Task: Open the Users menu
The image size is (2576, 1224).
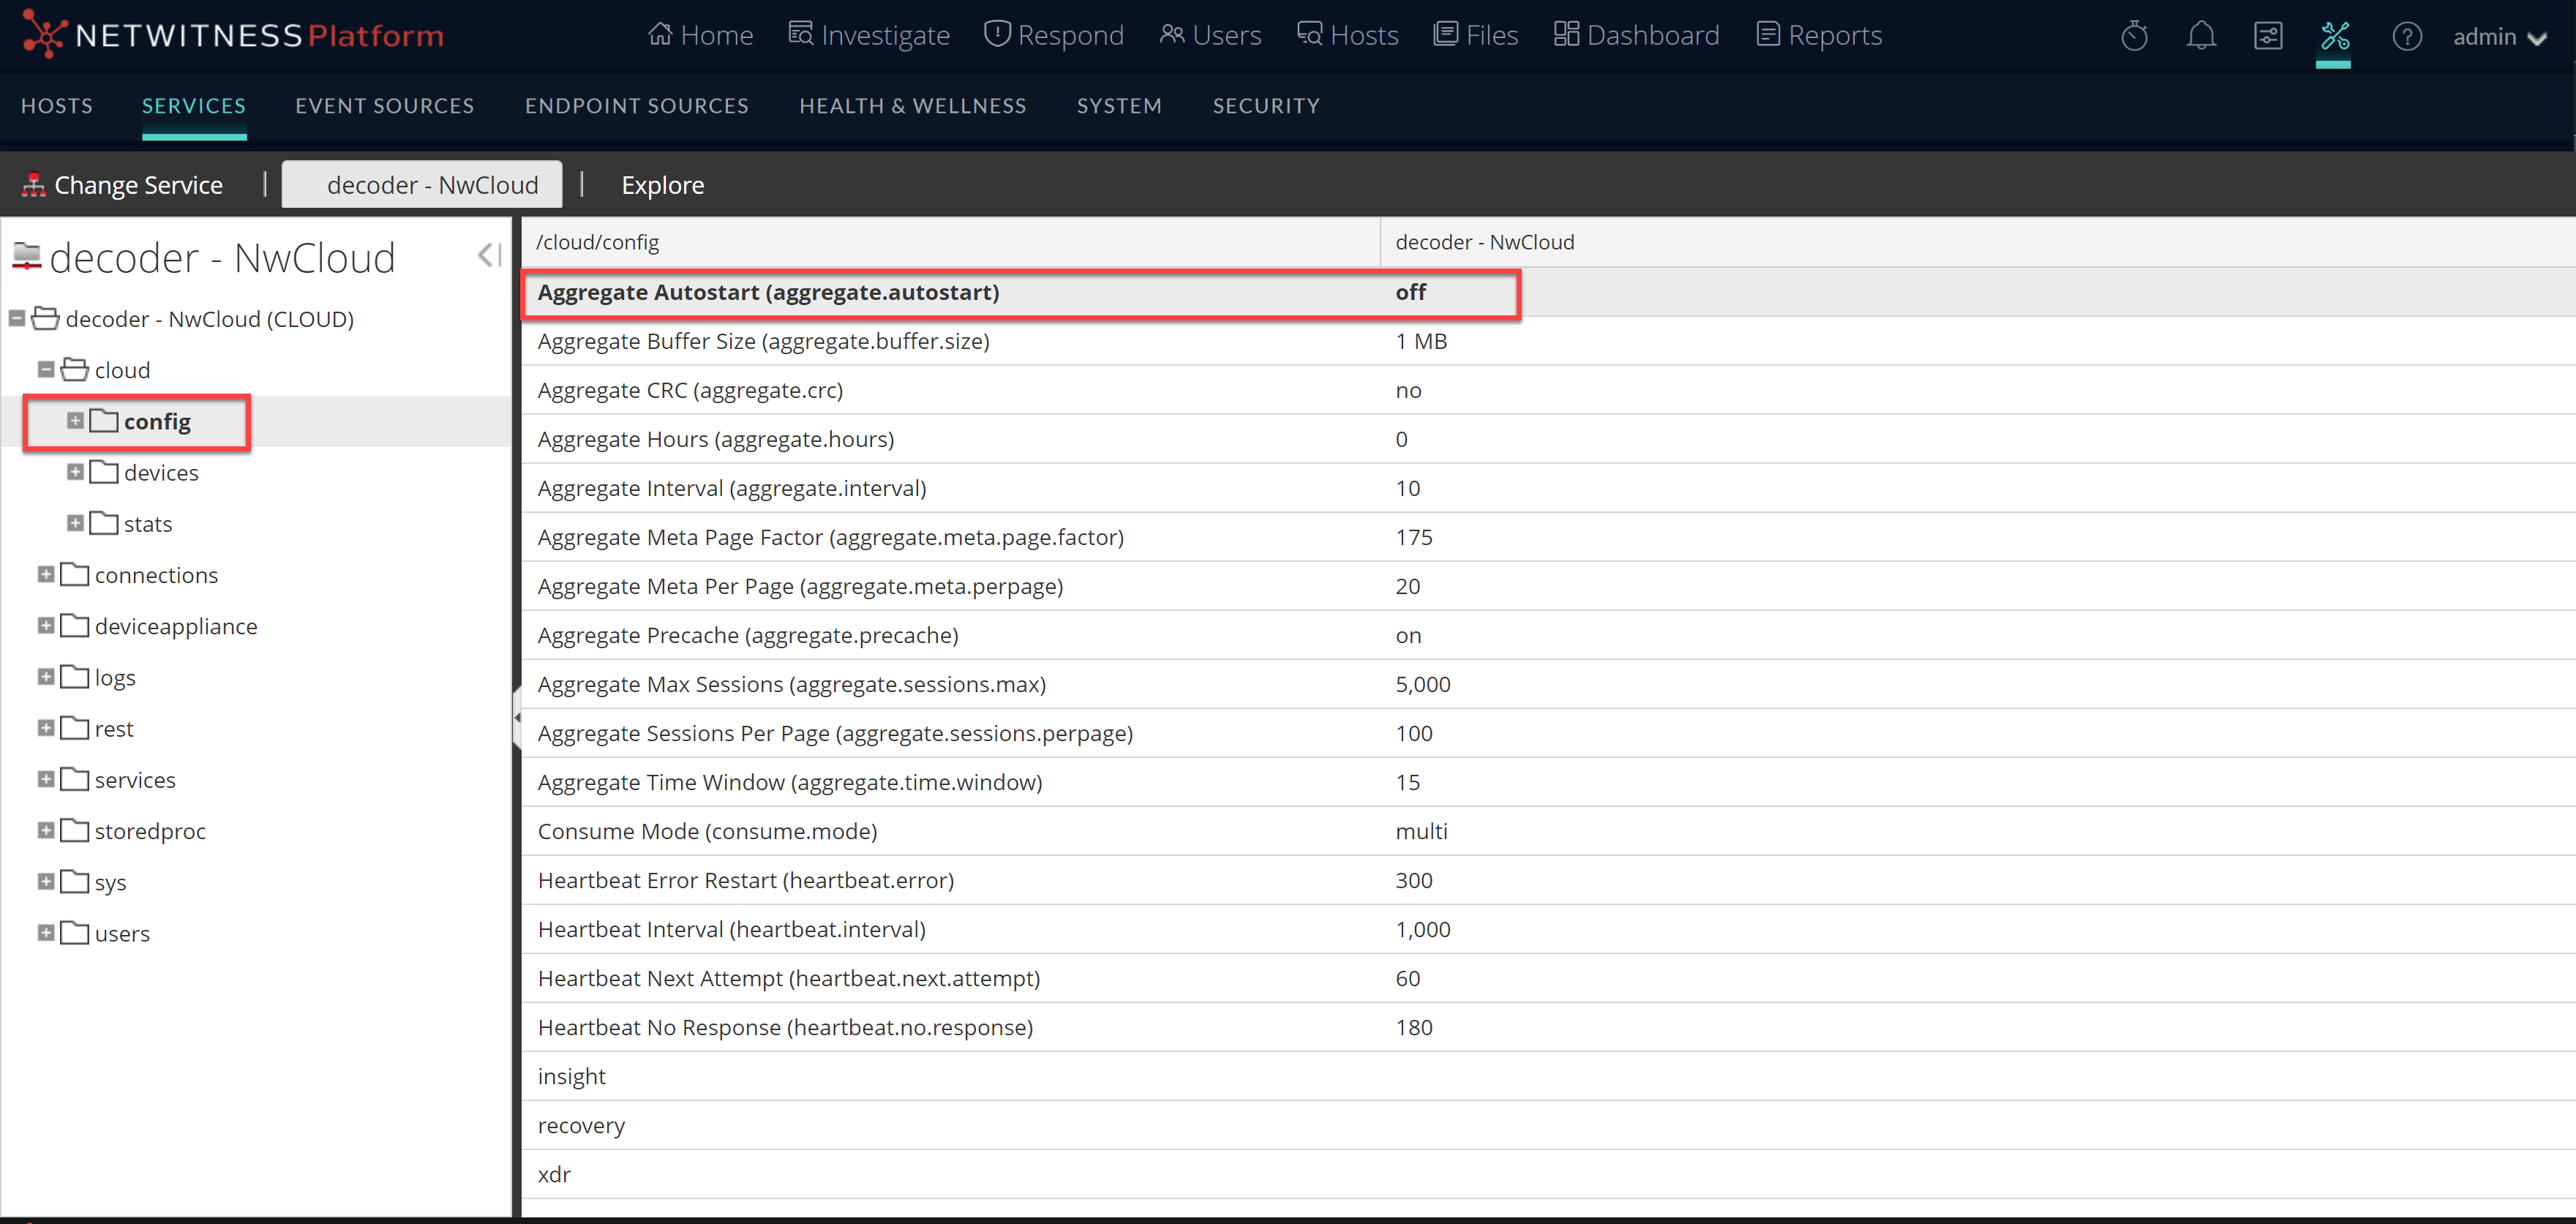Action: [x=1210, y=35]
